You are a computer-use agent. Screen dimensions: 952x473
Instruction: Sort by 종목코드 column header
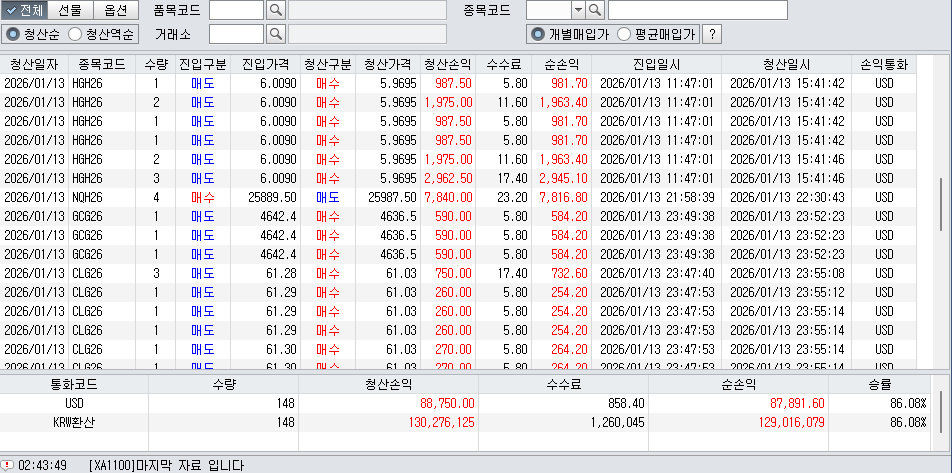click(101, 64)
